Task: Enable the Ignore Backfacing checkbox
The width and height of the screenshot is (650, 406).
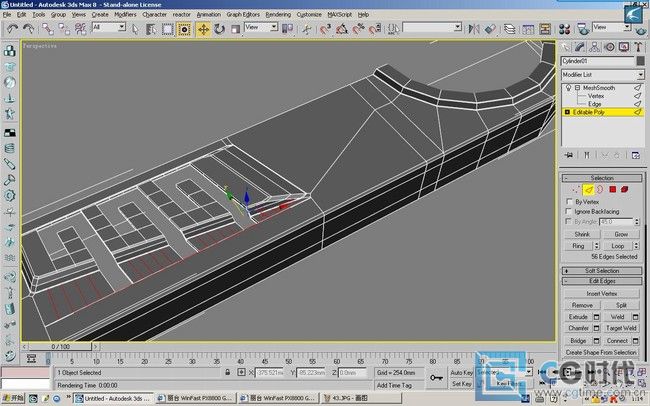Action: [x=569, y=212]
